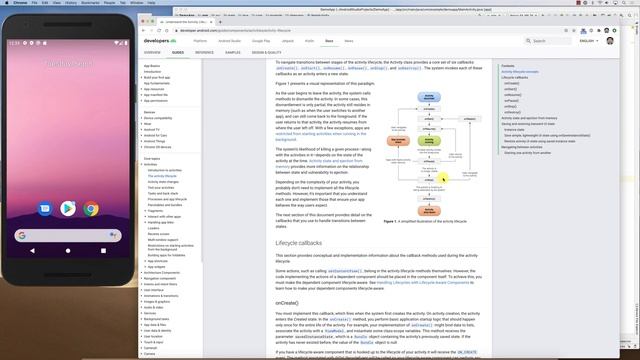This screenshot has width=640, height=360.
Task: Switch to the DESIGN & QUALITY tab
Action: coord(267,53)
